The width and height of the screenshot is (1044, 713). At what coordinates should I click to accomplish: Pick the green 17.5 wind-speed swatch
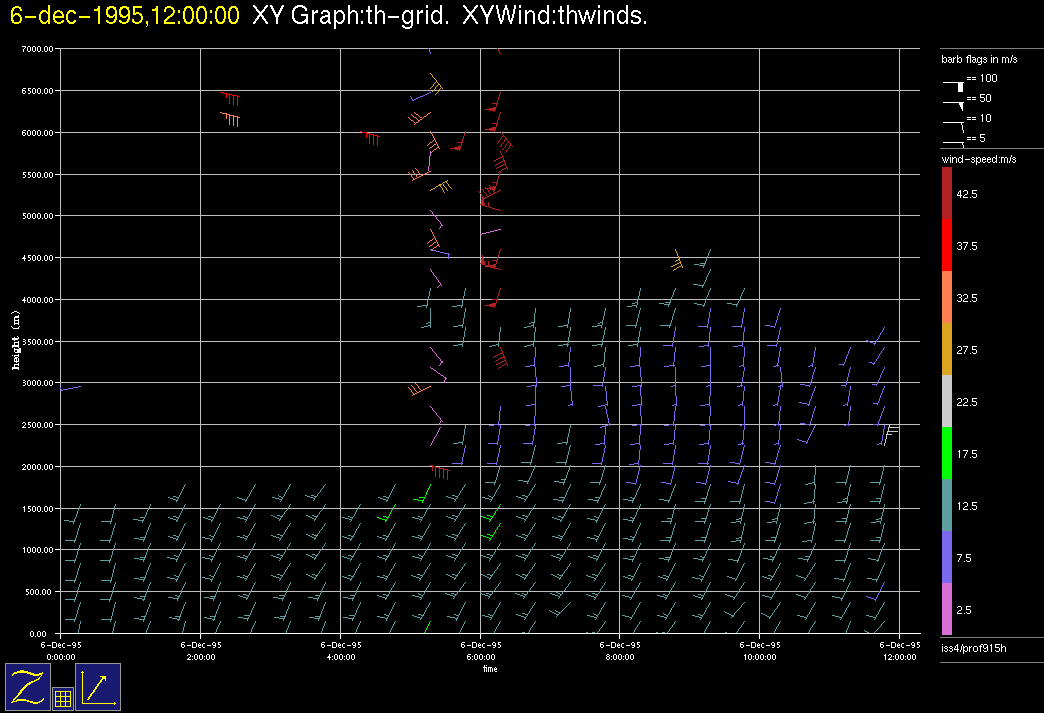pos(947,453)
